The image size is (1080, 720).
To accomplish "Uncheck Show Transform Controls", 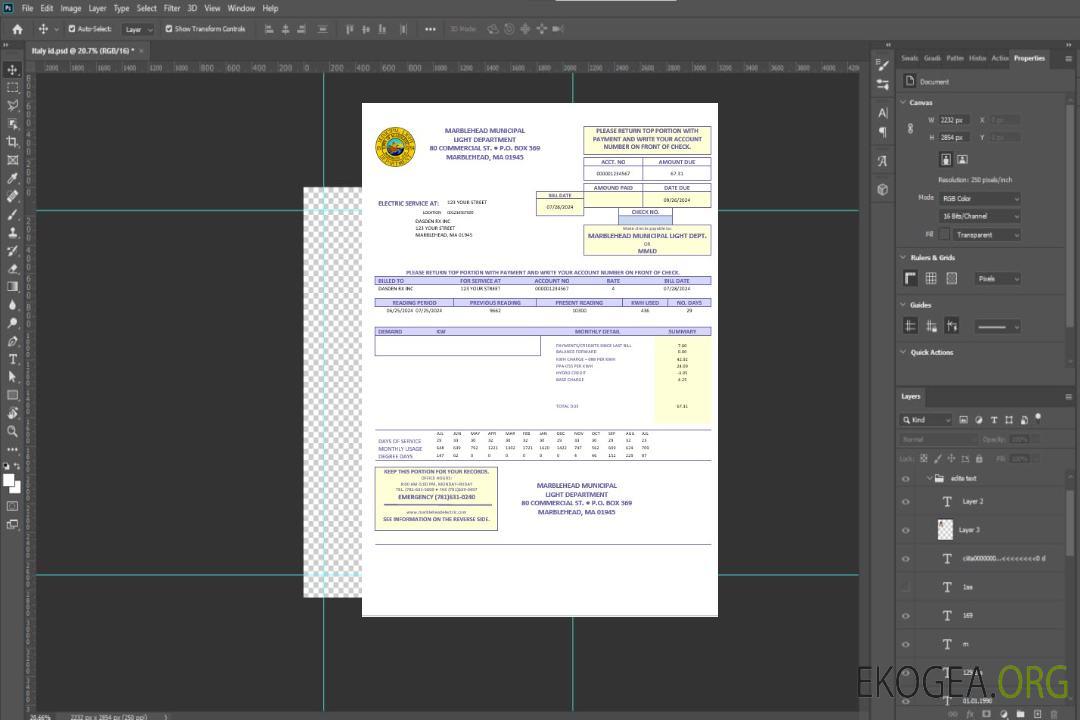I will point(168,29).
